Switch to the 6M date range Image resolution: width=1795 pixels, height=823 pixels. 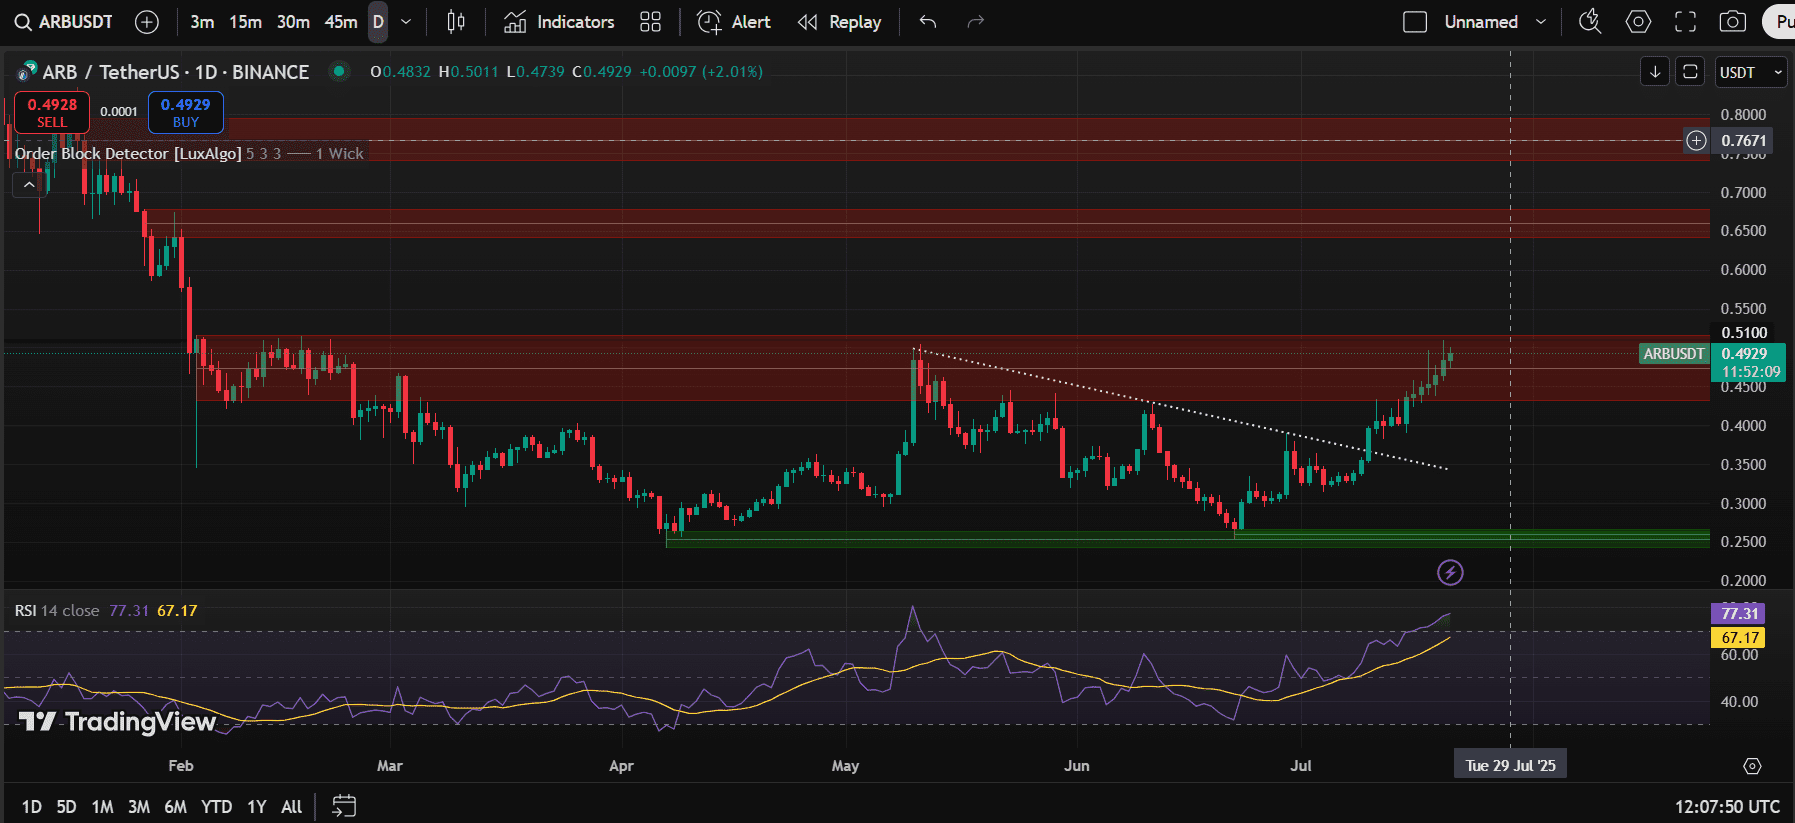click(175, 806)
